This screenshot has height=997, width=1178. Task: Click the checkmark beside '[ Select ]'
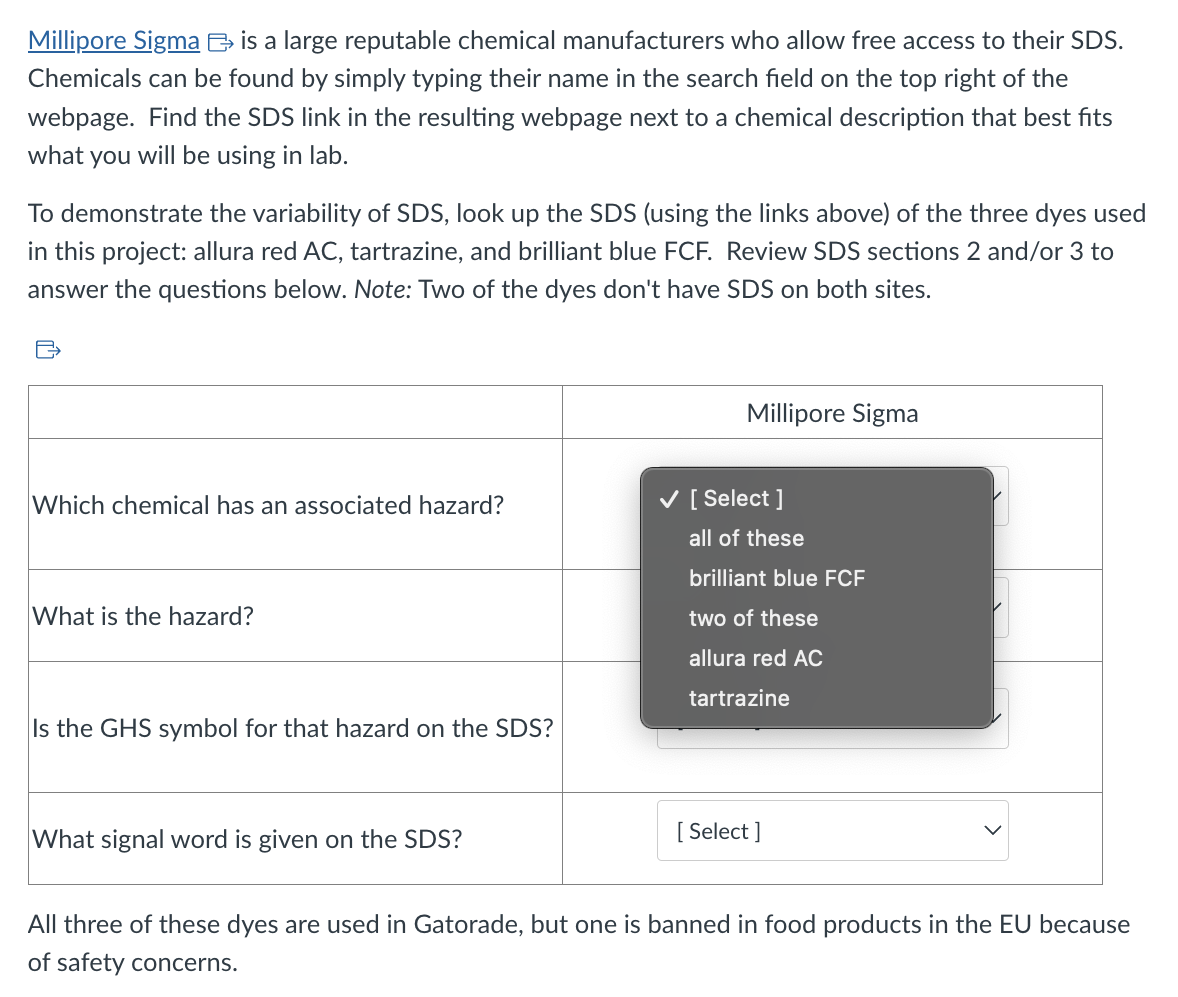(668, 499)
